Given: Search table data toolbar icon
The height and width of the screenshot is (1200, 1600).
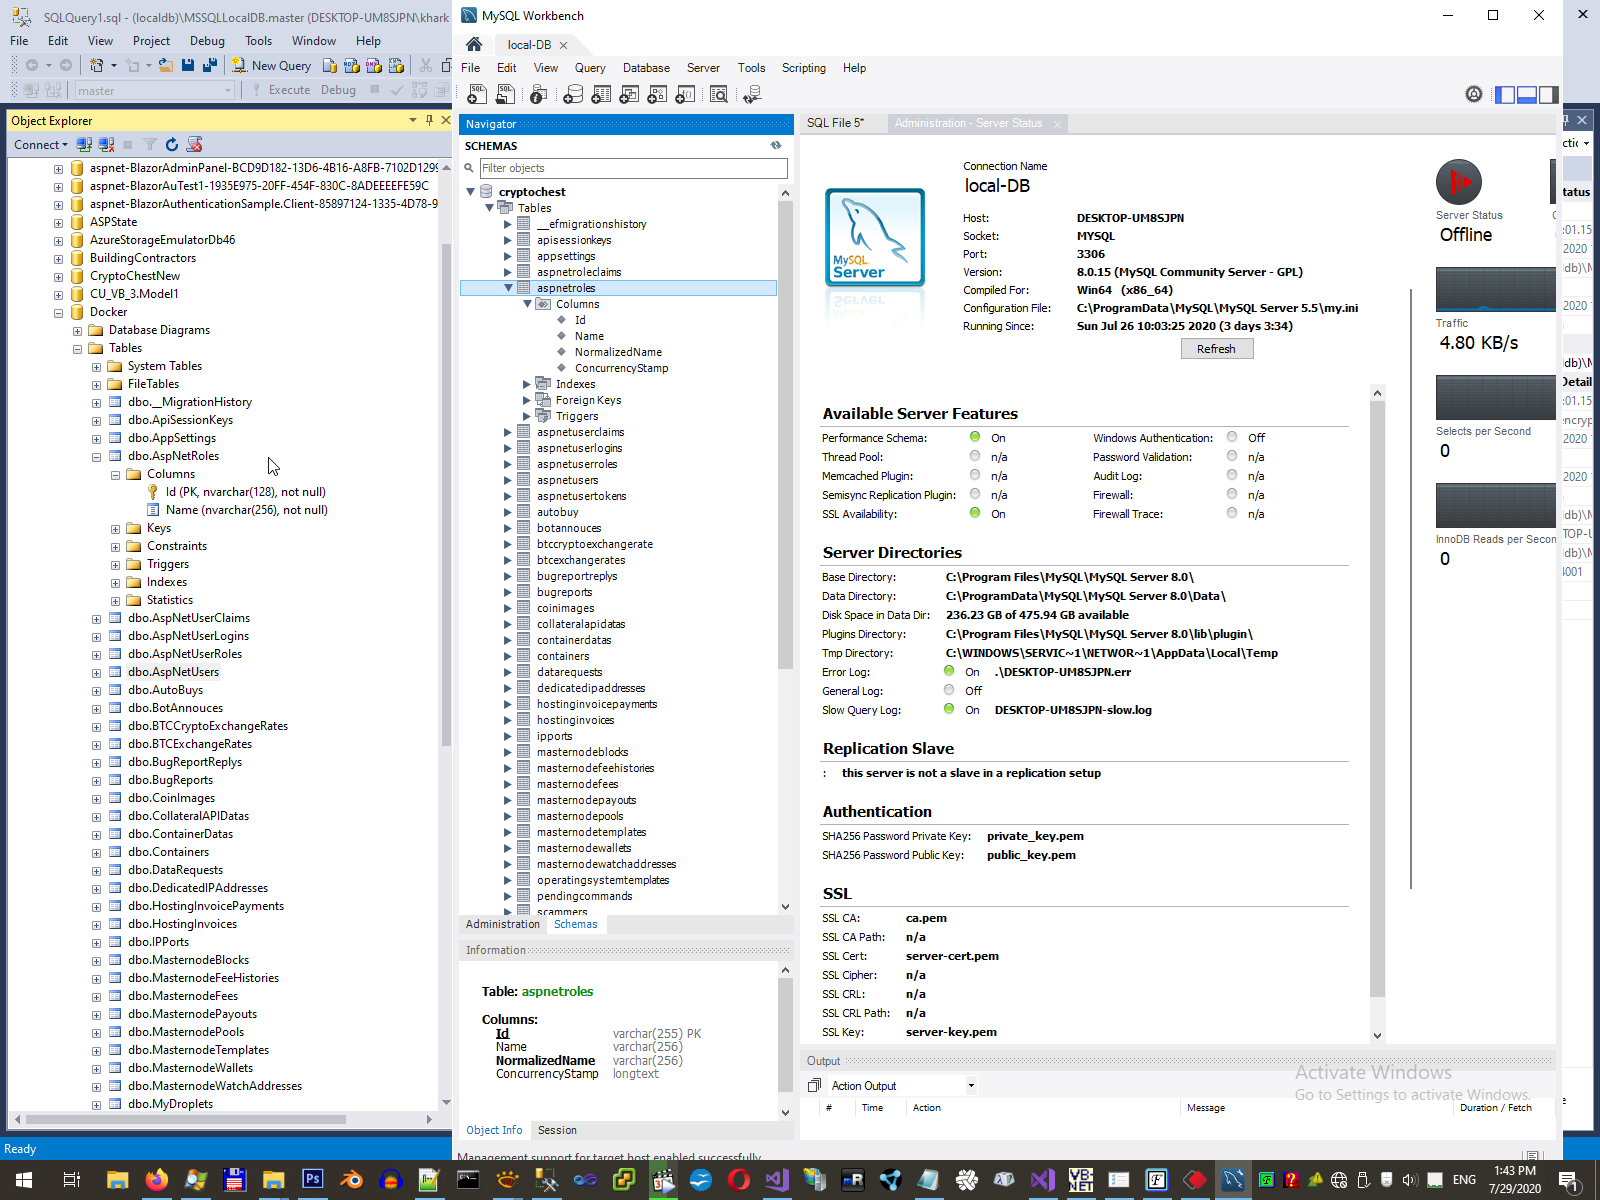Looking at the screenshot, I should coord(718,94).
